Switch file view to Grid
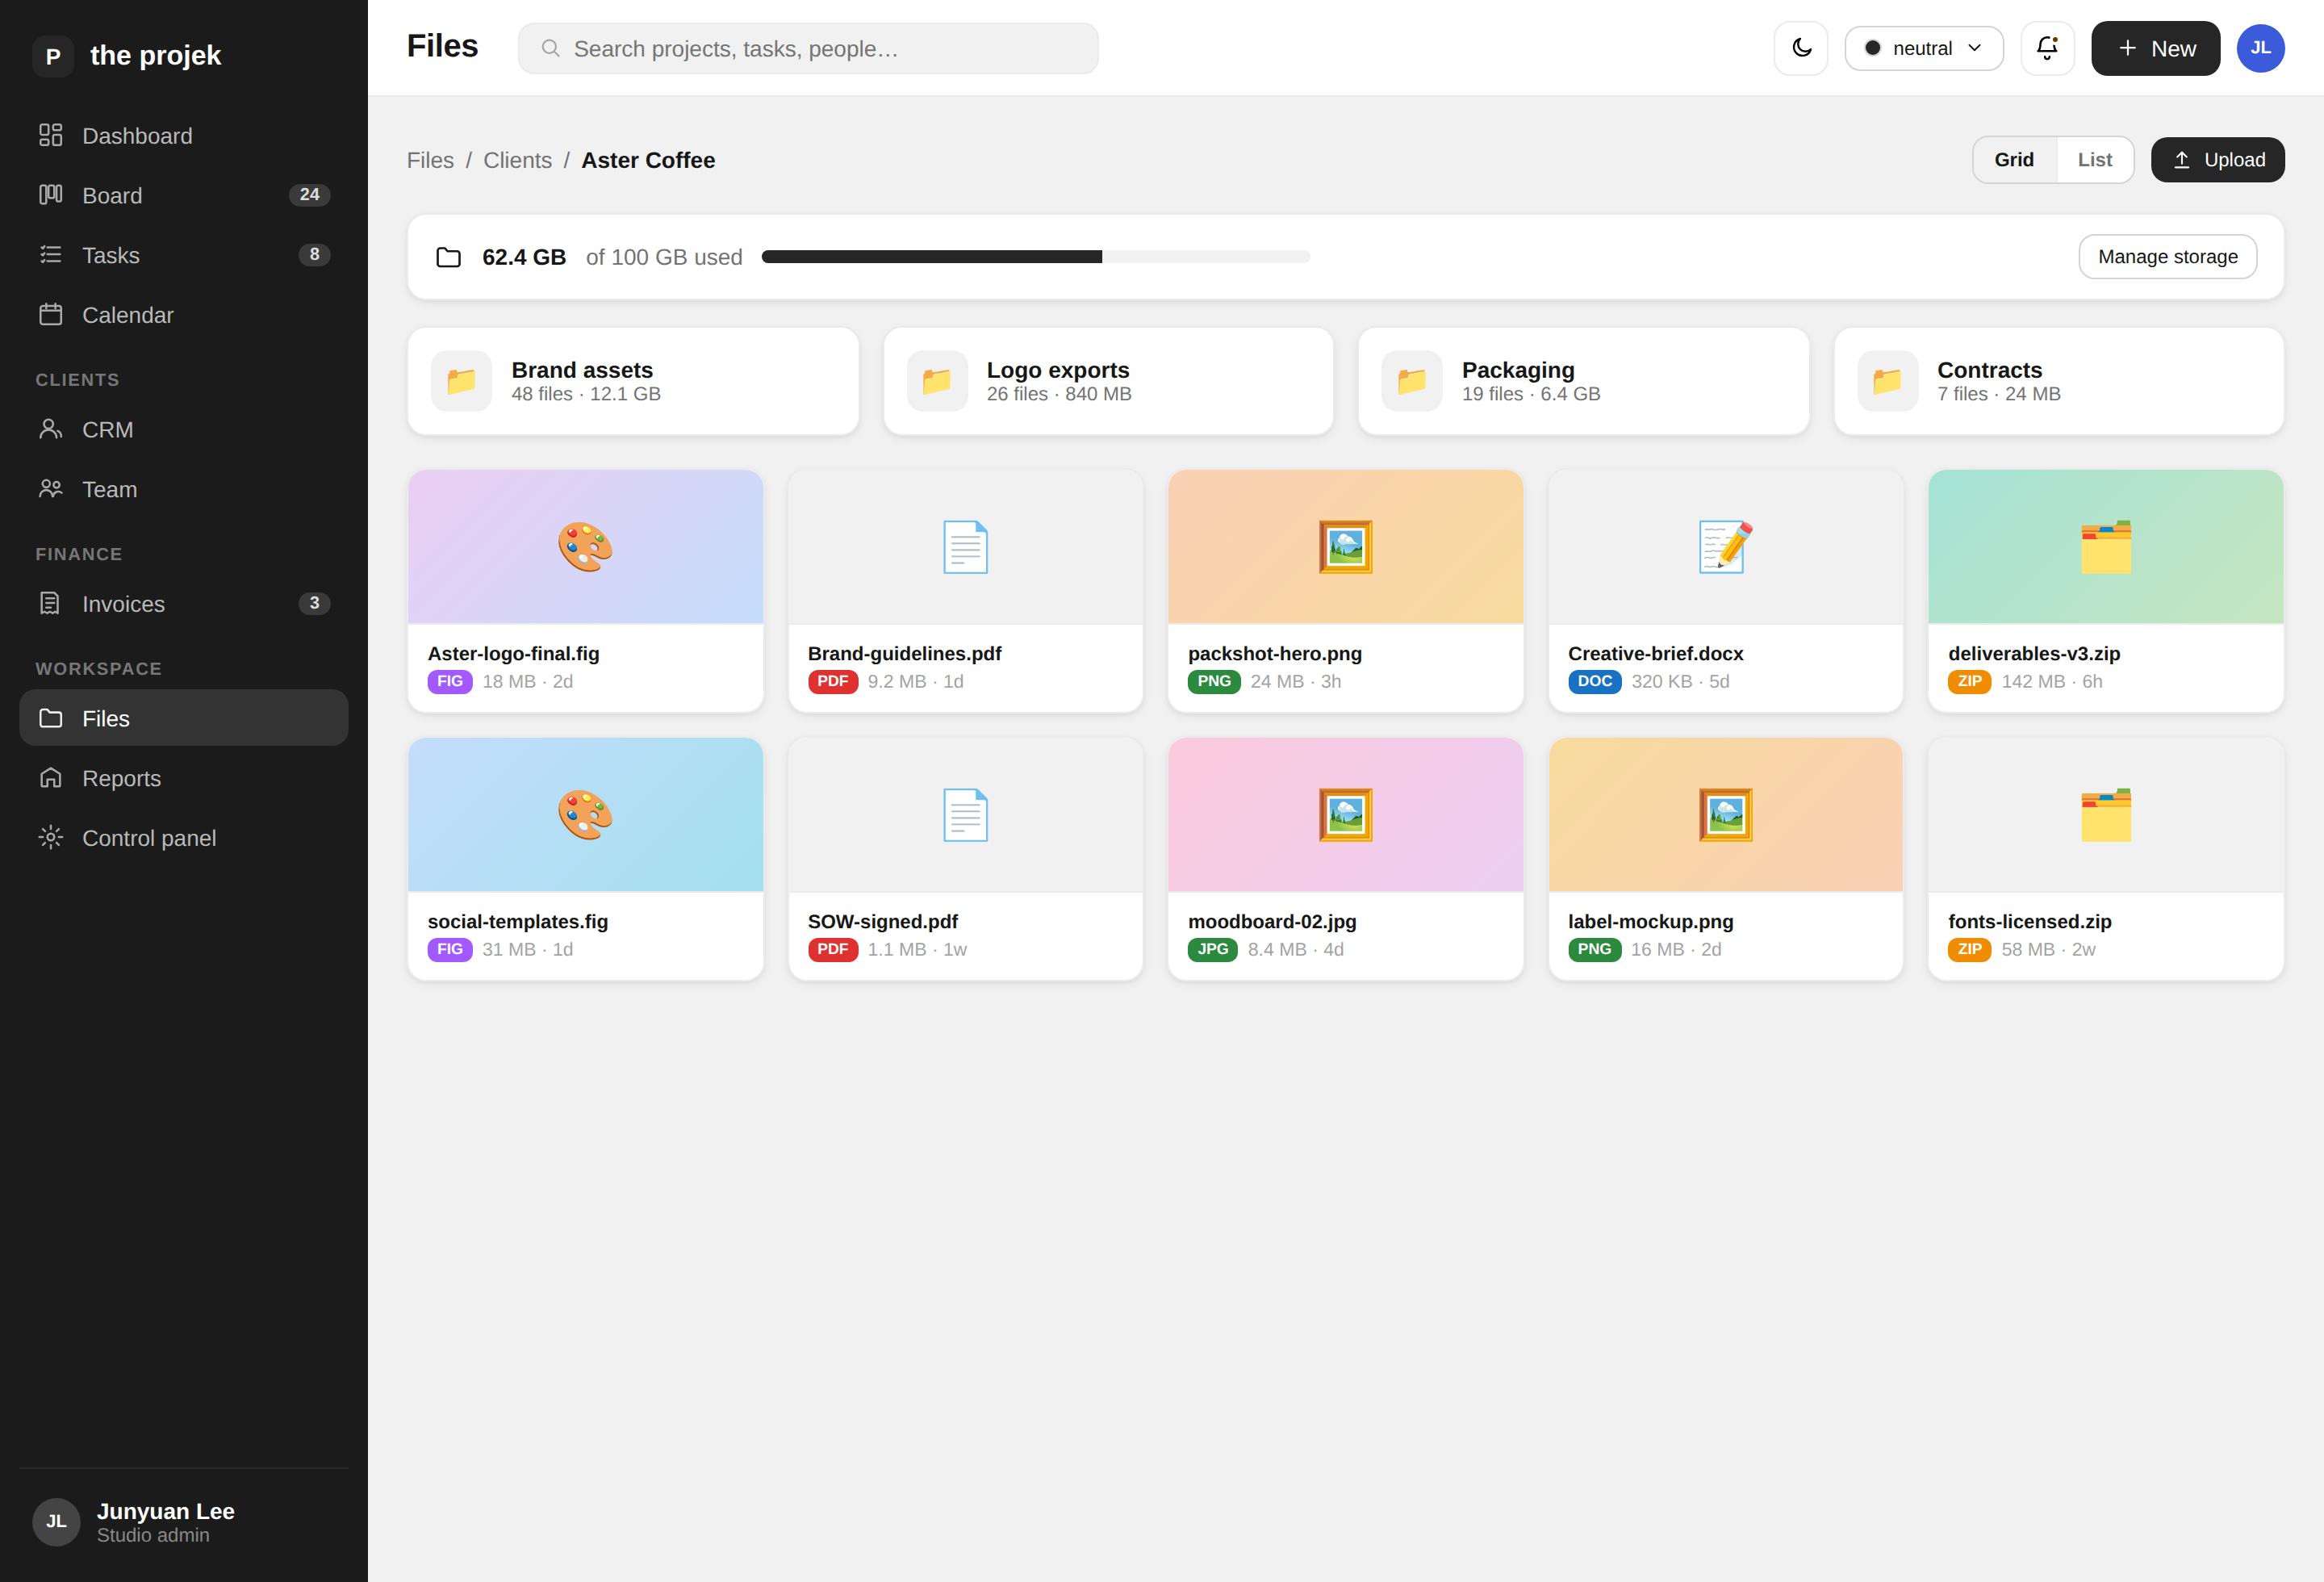This screenshot has width=2324, height=1582. click(2014, 160)
